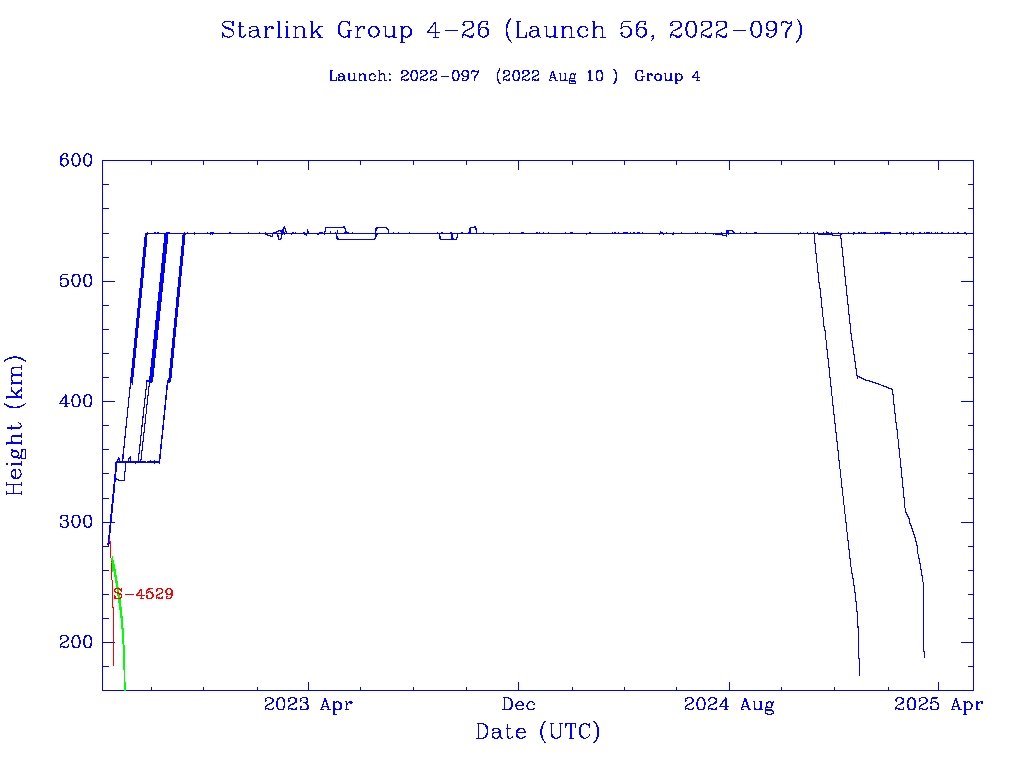Viewport: 1024px width, 768px height.
Task: Click the "Height (km)" vertical axis title
Action: coord(15,425)
